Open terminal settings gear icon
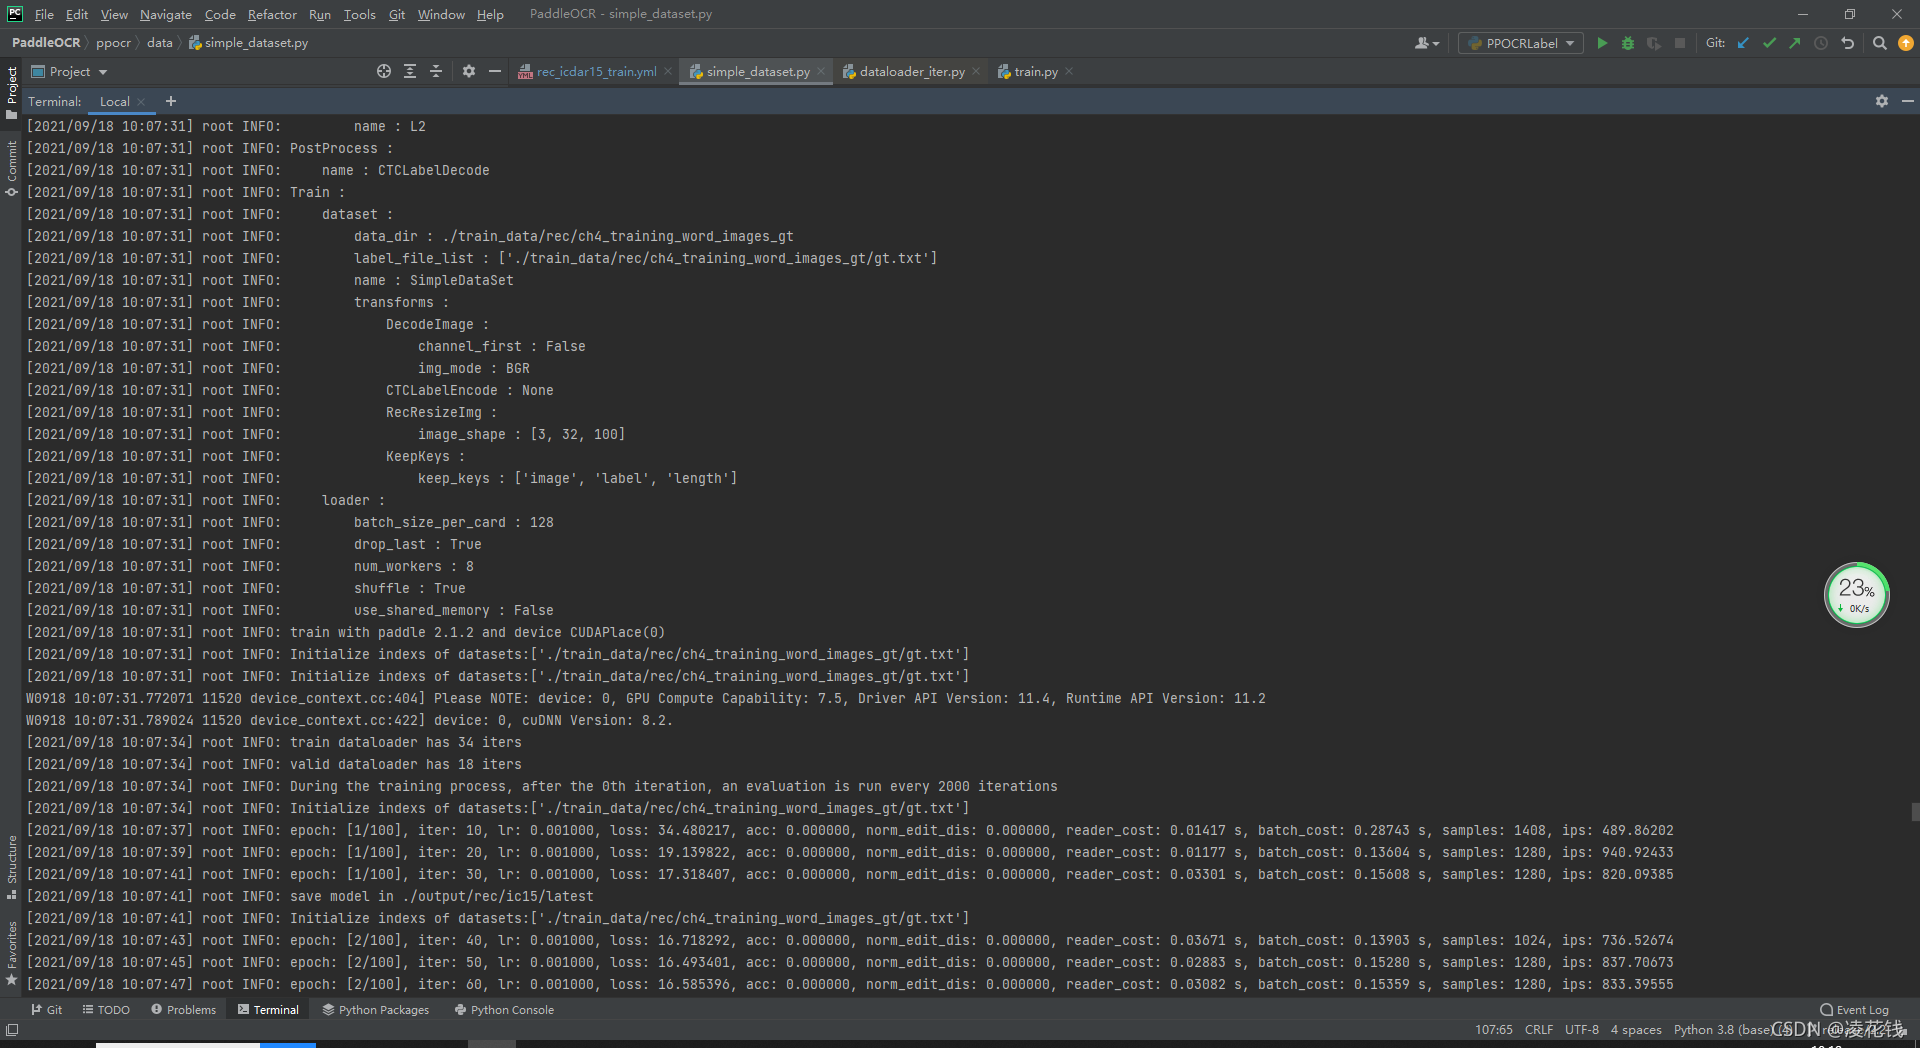 pyautogui.click(x=1882, y=101)
